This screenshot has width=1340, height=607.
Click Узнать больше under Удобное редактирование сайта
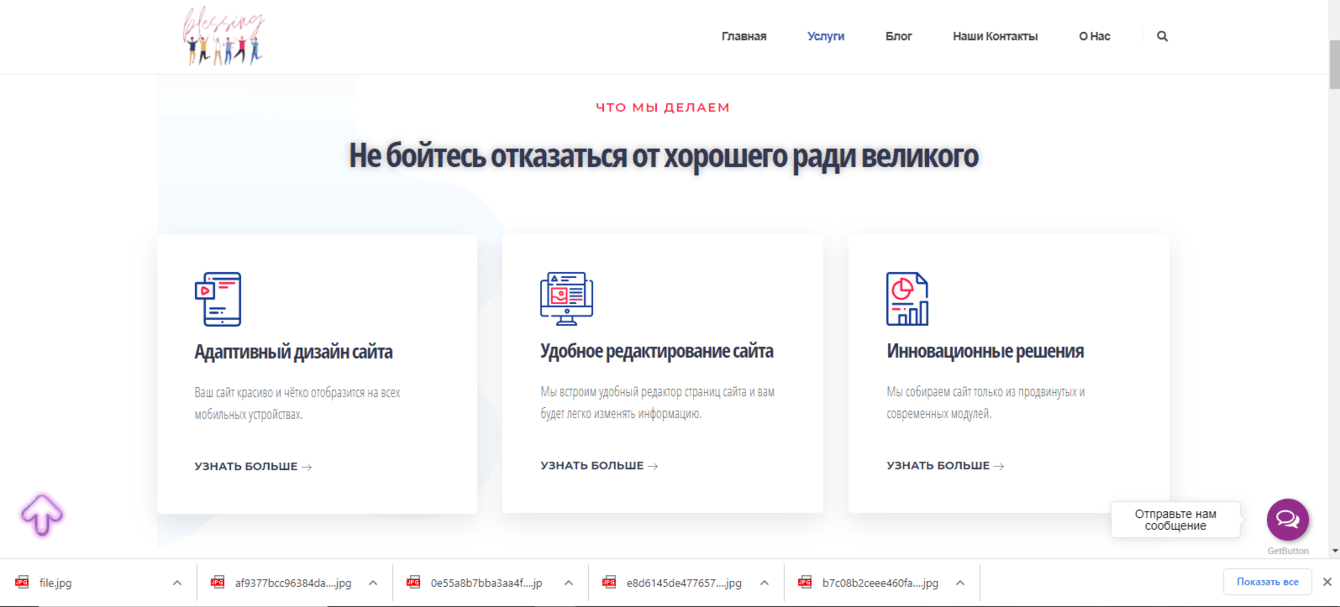pyautogui.click(x=599, y=465)
